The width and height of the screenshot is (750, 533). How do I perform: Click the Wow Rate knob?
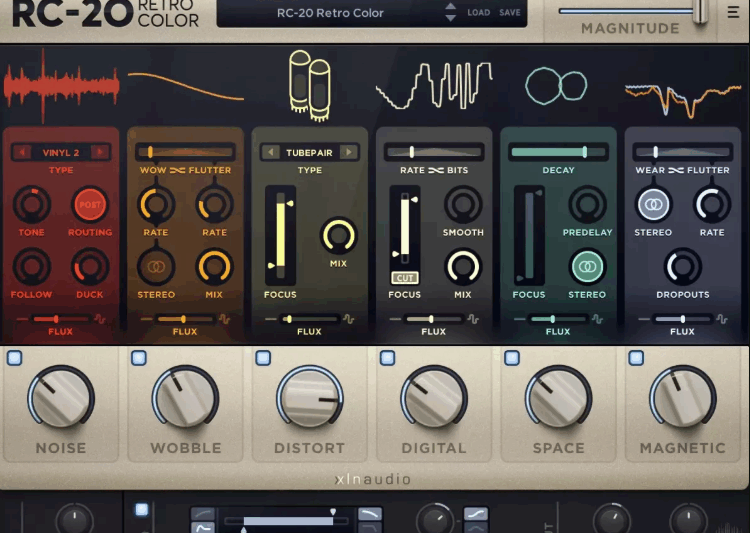(x=156, y=205)
